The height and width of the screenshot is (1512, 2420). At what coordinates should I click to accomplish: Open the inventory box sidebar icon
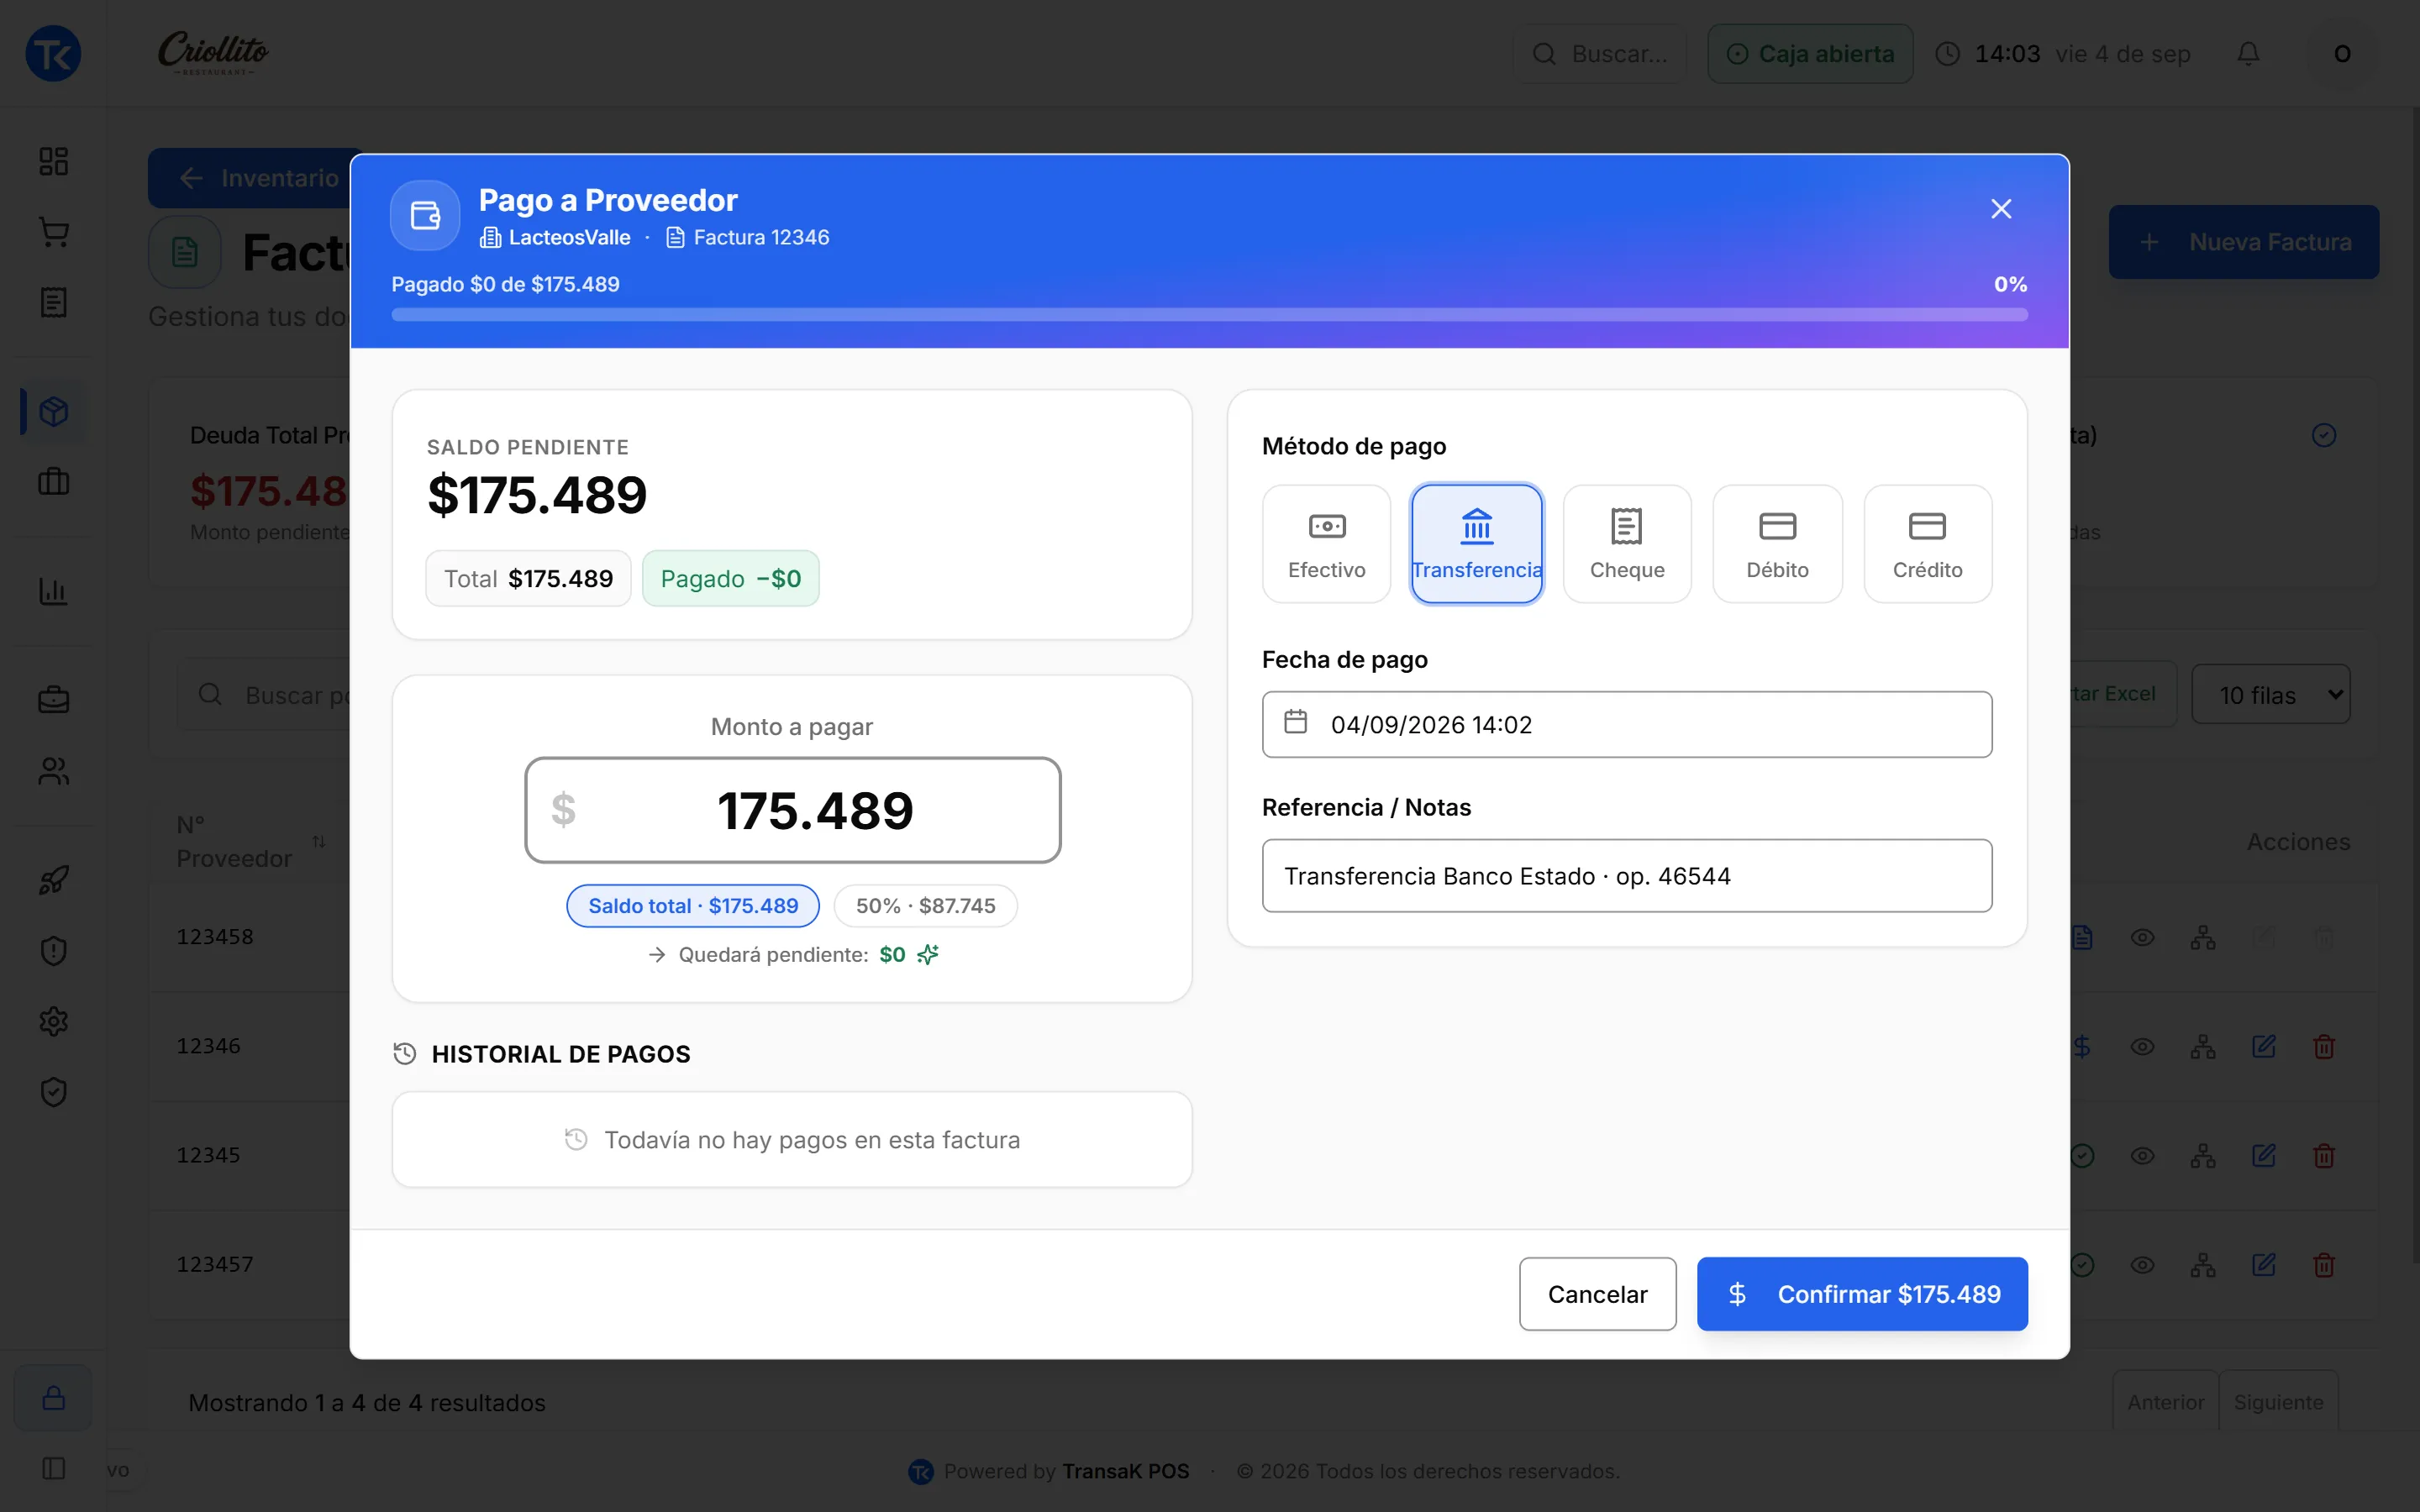point(53,412)
